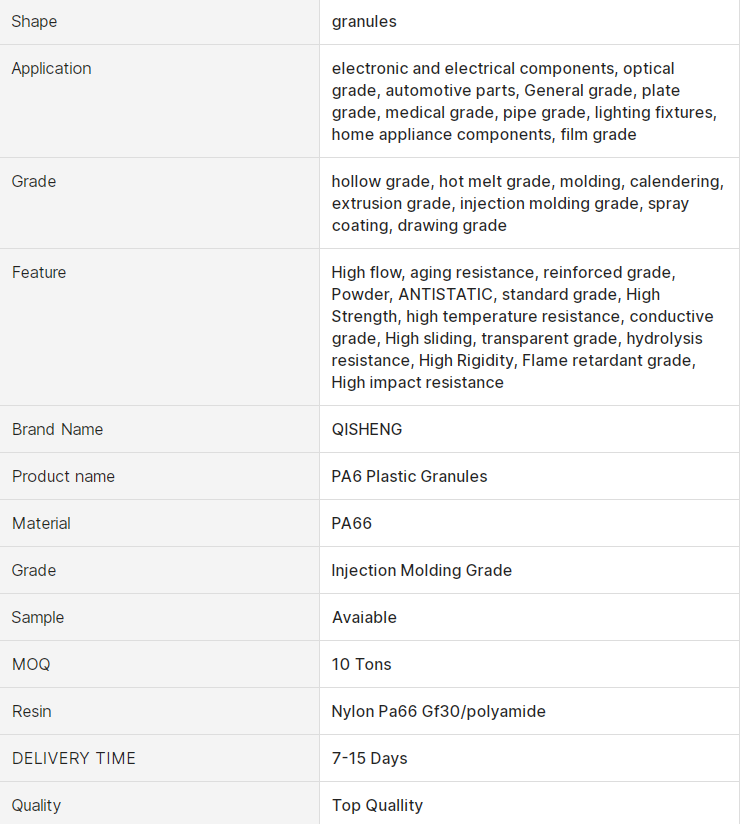This screenshot has width=740, height=824.
Task: Select the text beginning 'hollow grade, hot melt'
Action: click(526, 203)
